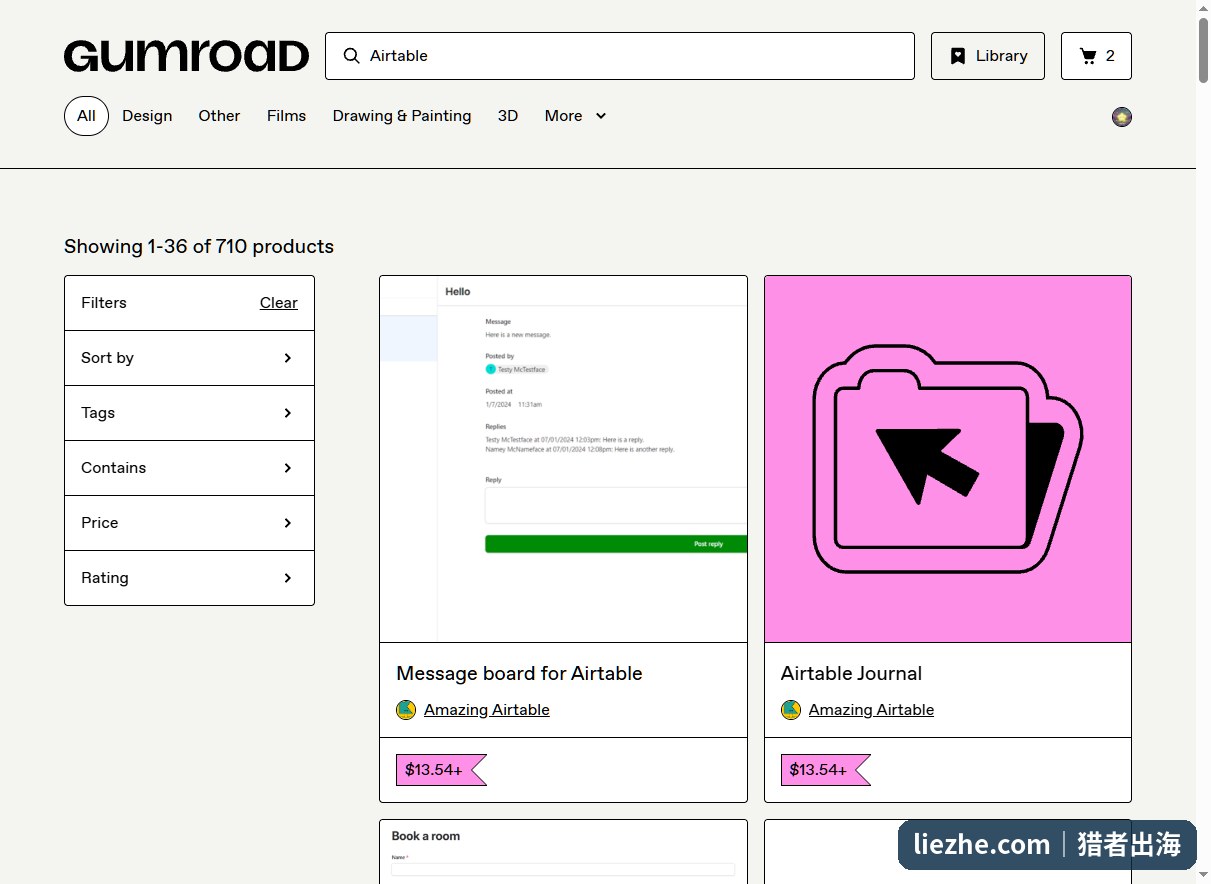This screenshot has width=1211, height=884.
Task: Expand the Tags filter
Action: 189,413
